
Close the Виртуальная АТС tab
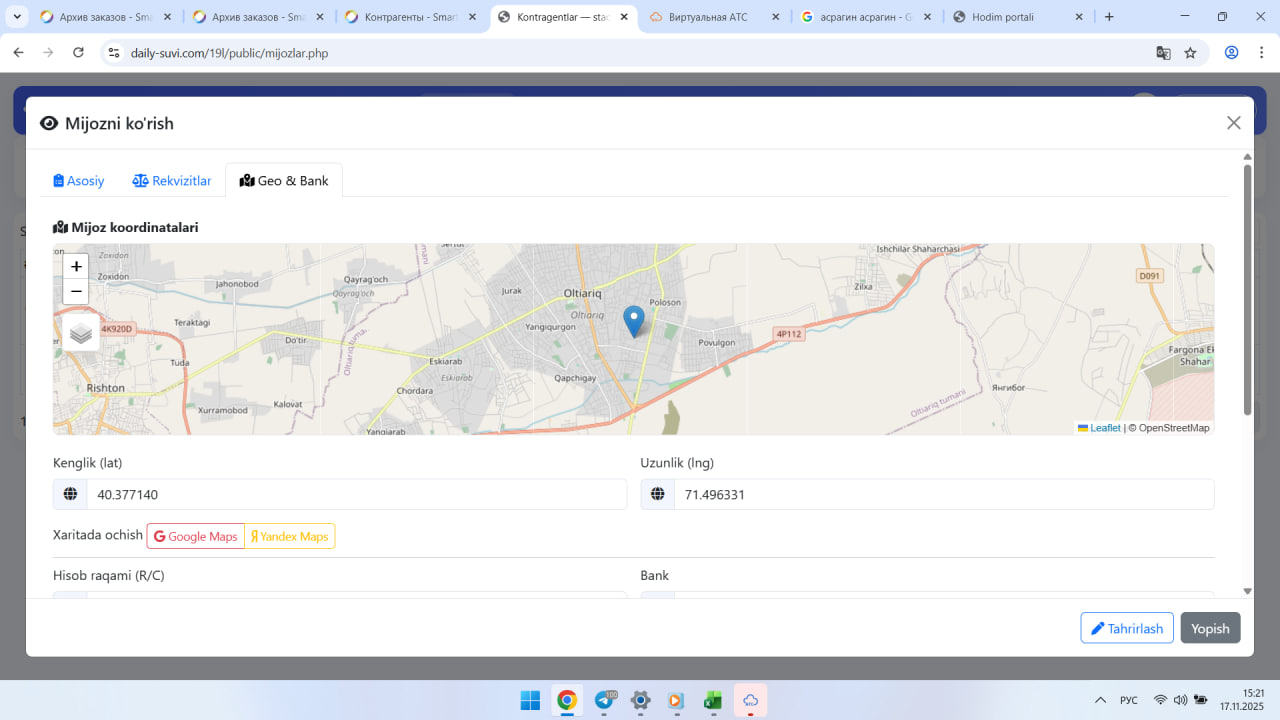pyautogui.click(x=776, y=17)
